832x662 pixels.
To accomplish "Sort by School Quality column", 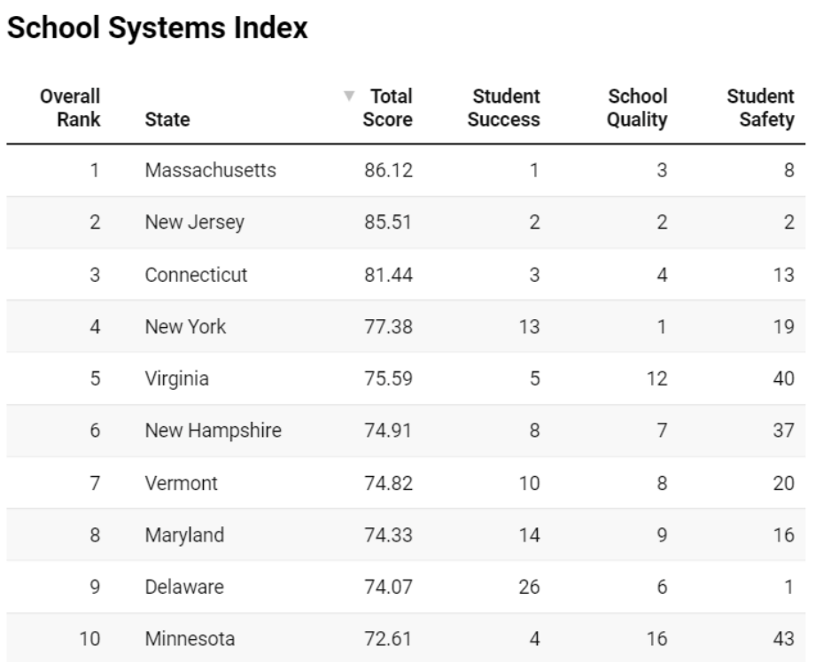I will 637,108.
